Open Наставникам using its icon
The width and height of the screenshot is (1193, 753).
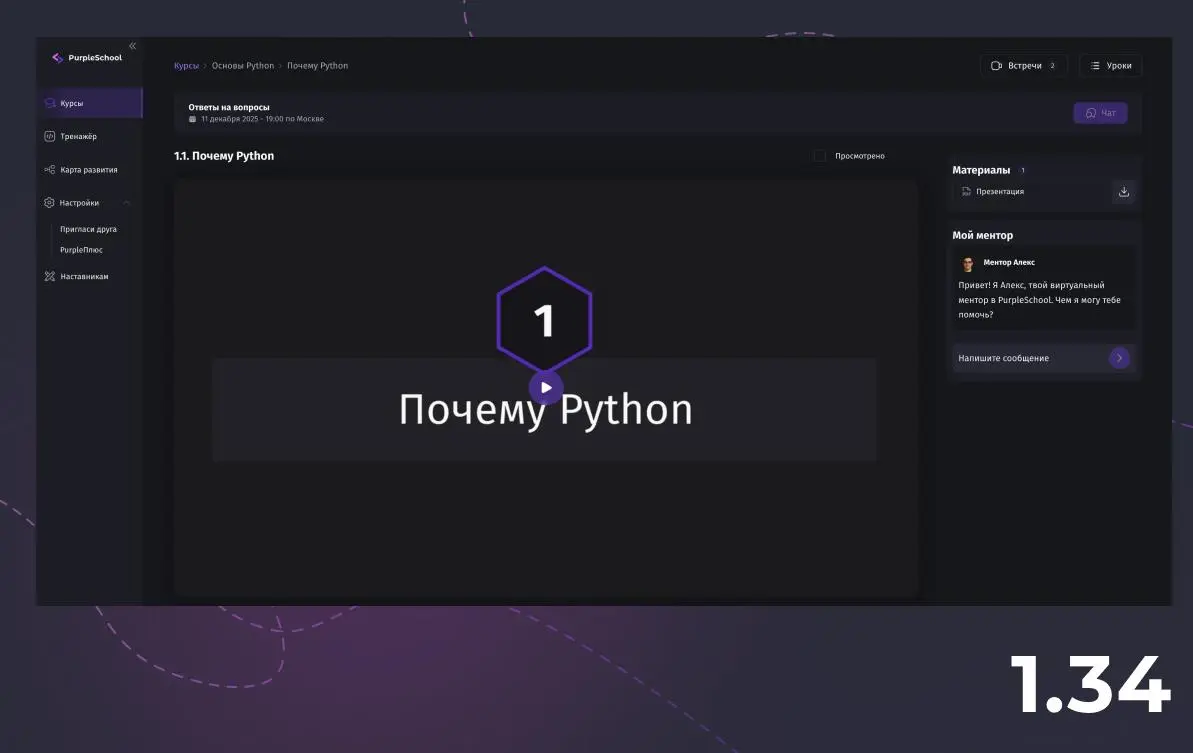[49, 276]
